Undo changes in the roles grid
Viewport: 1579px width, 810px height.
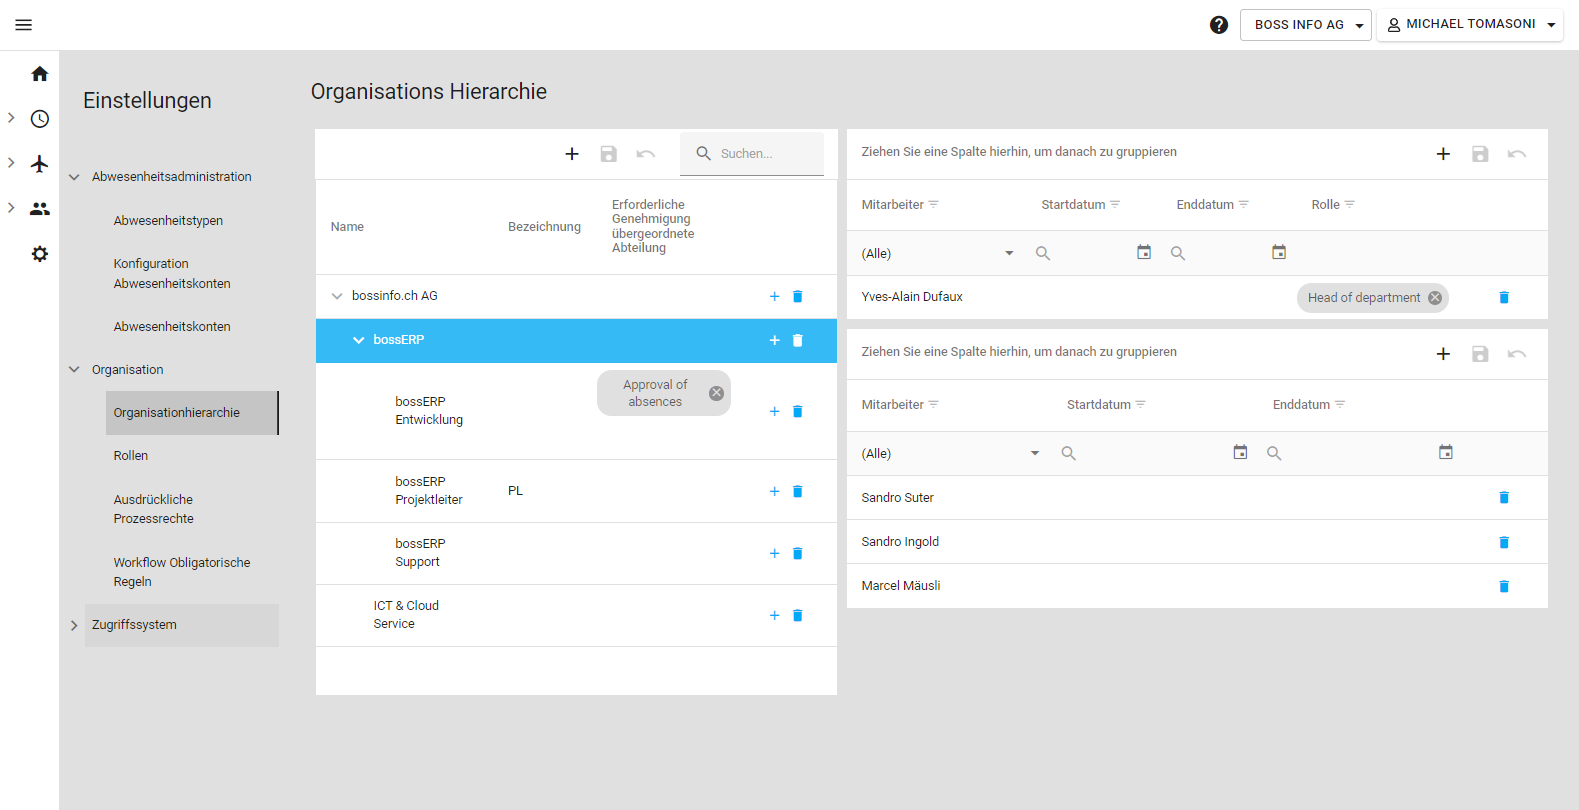[1517, 154]
